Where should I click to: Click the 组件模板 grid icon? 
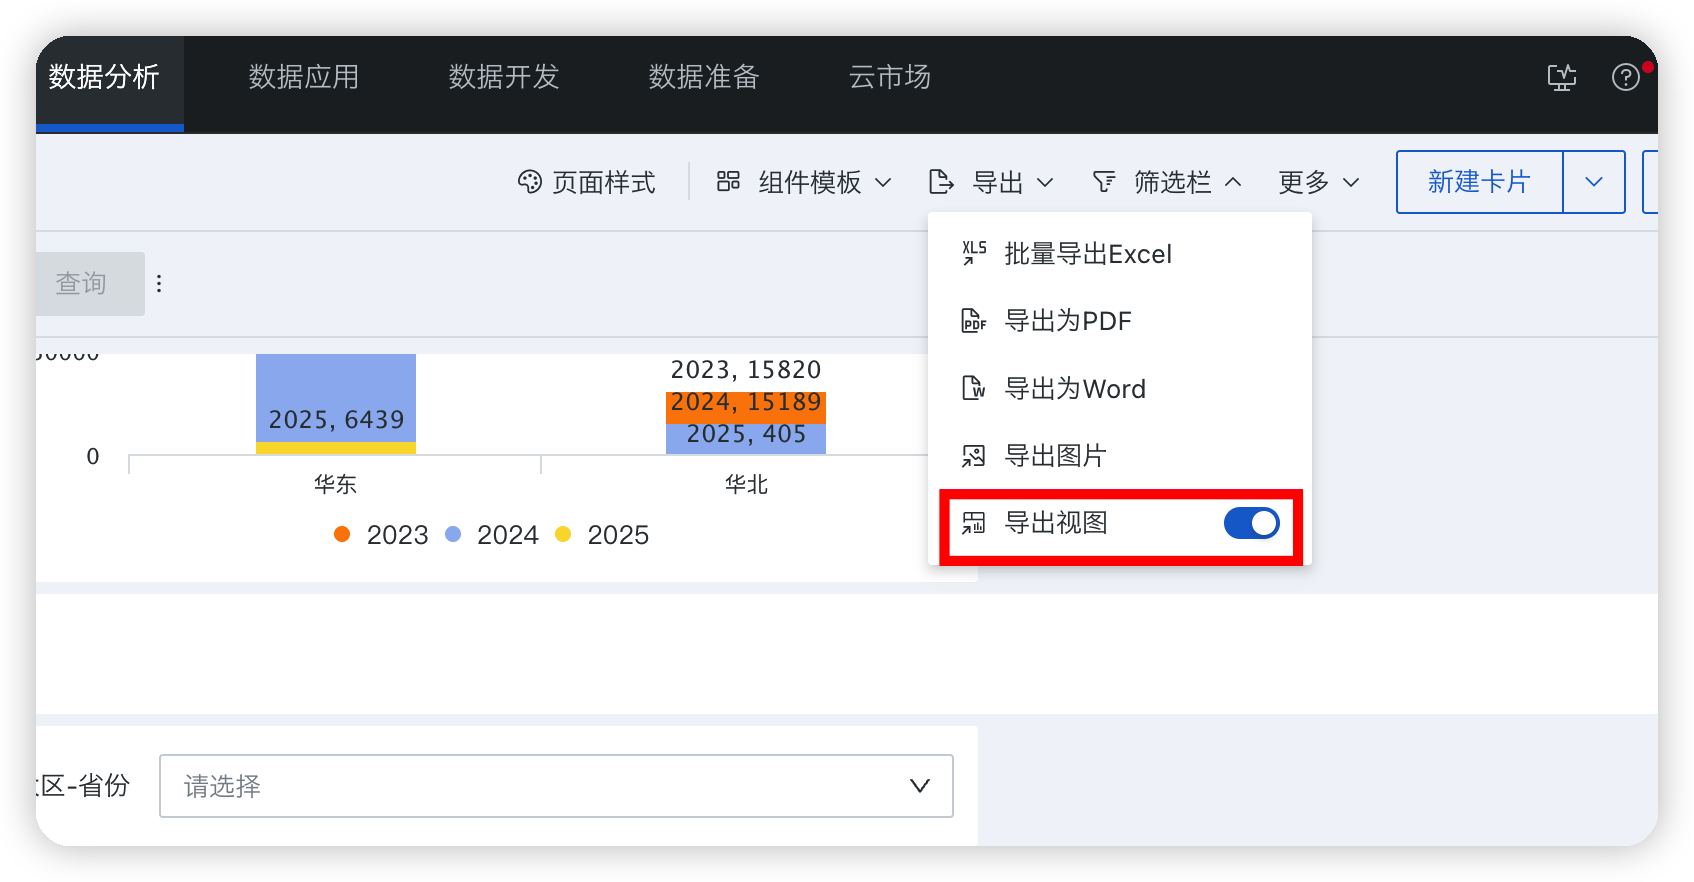[728, 181]
